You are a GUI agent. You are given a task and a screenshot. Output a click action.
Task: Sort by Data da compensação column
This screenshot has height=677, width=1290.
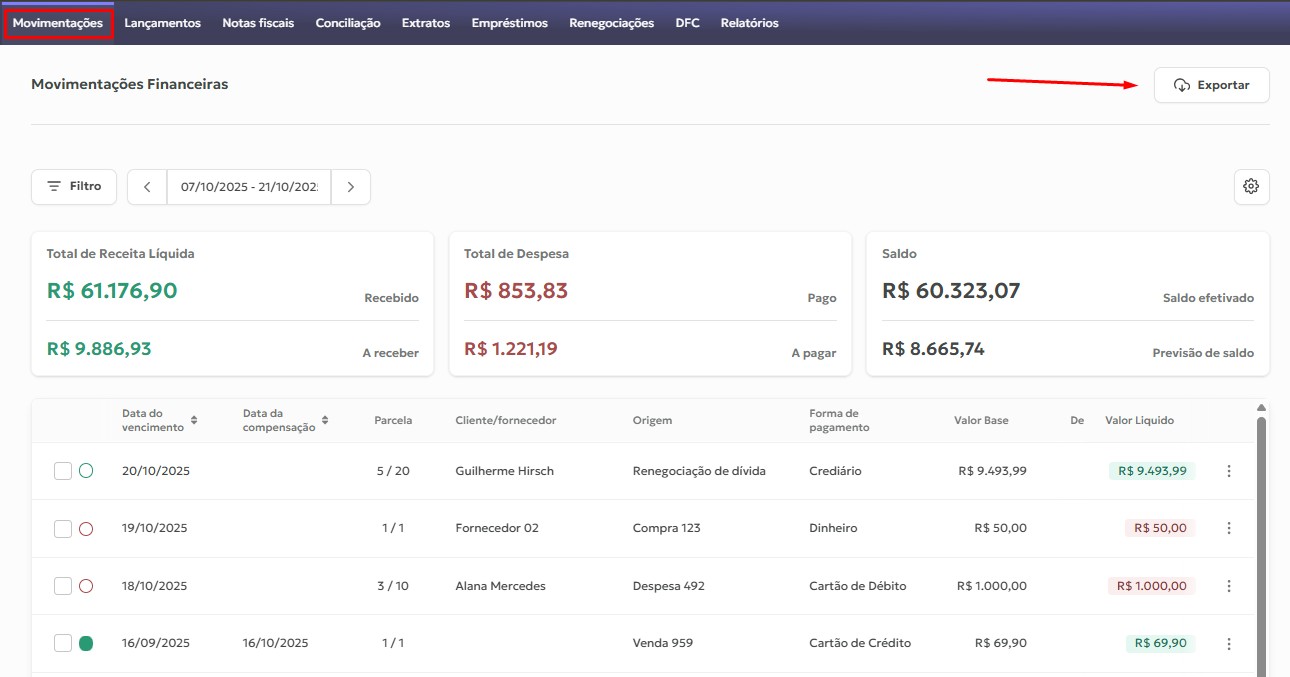point(325,420)
